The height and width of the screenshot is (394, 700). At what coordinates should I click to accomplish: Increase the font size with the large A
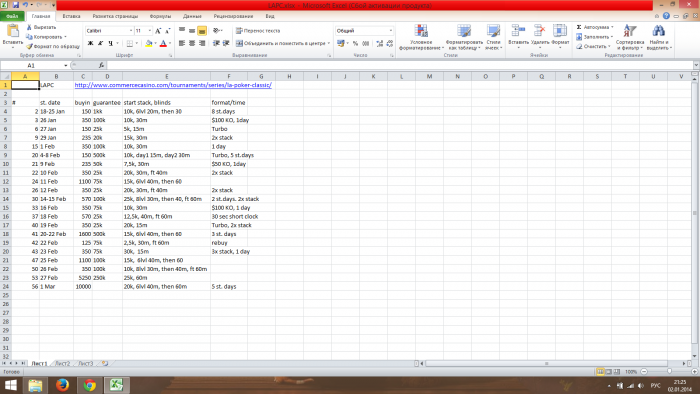click(x=158, y=31)
